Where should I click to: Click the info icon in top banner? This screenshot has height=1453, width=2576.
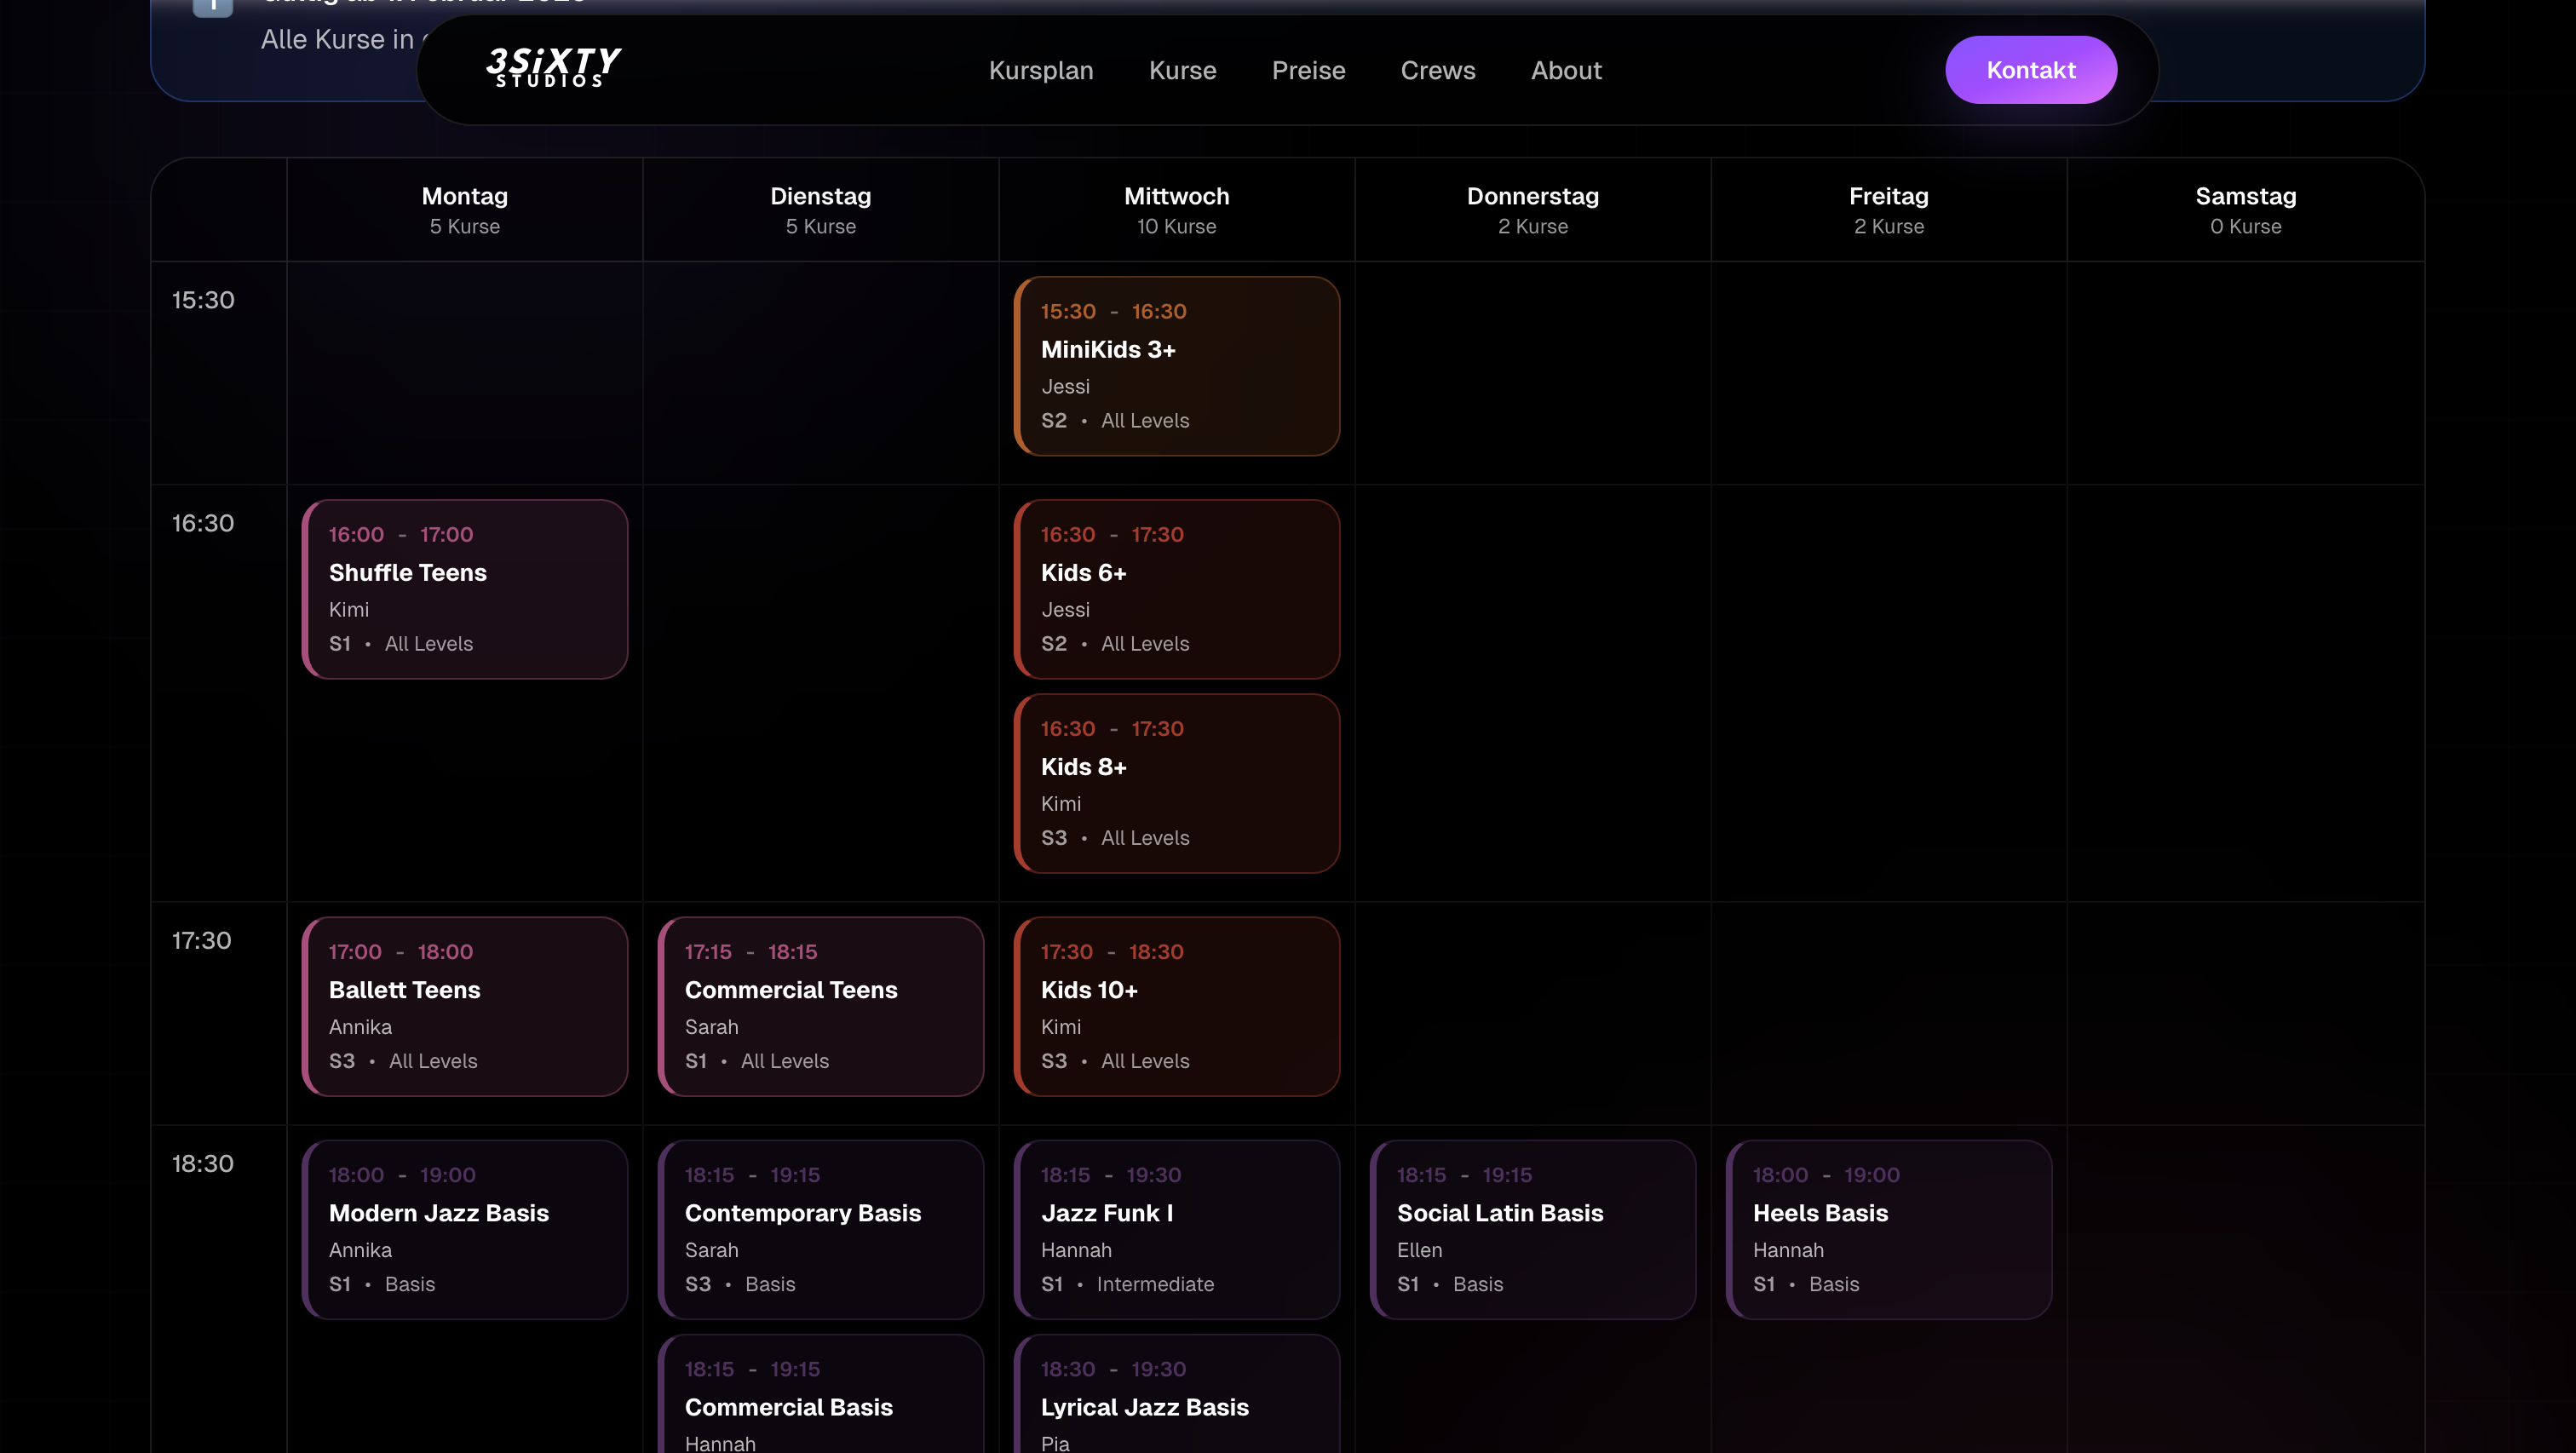click(x=212, y=6)
